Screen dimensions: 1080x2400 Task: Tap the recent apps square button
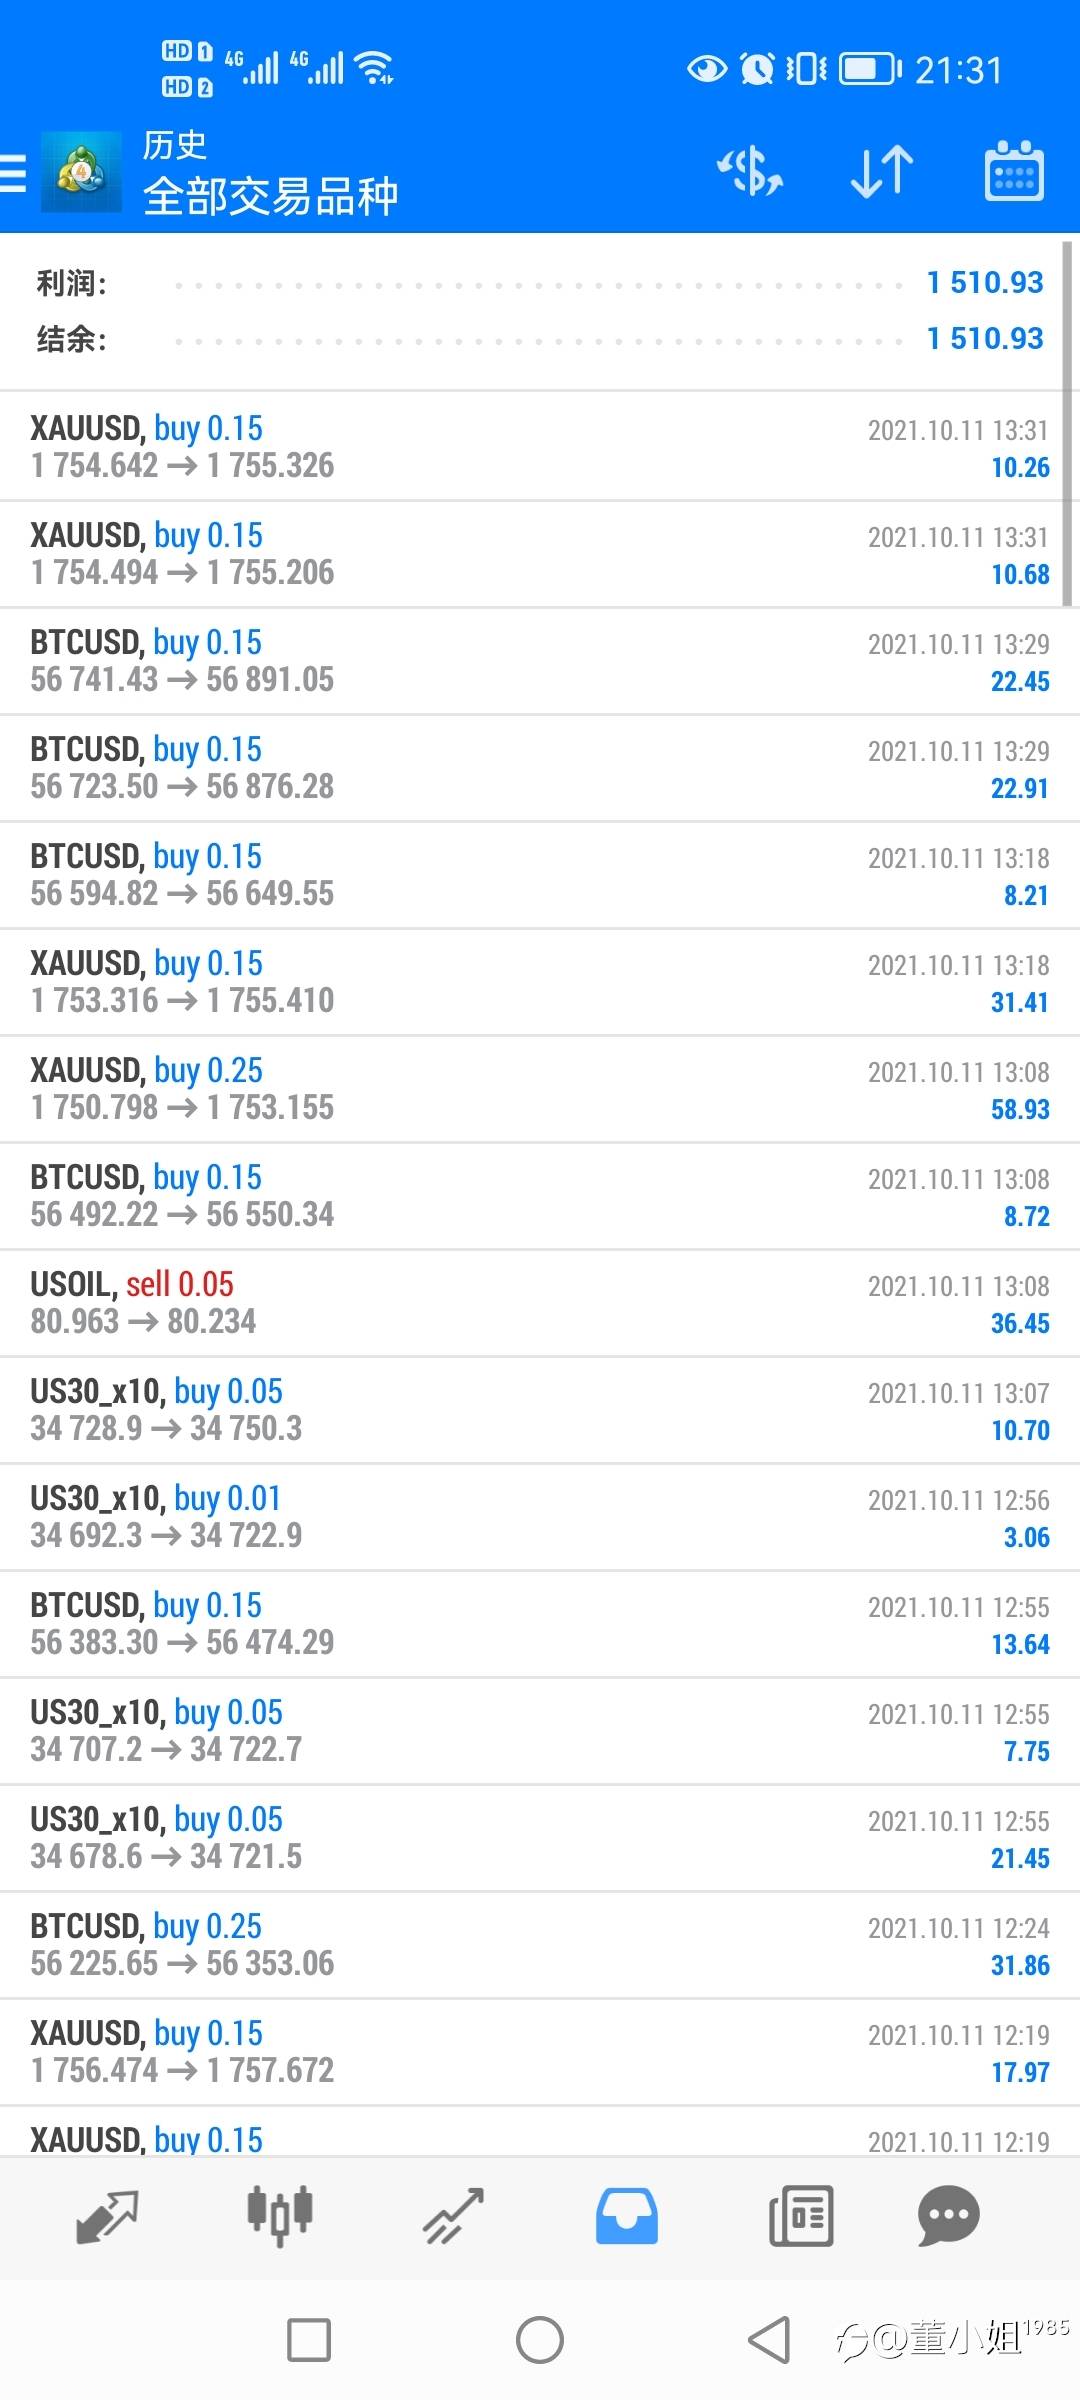pos(309,2340)
